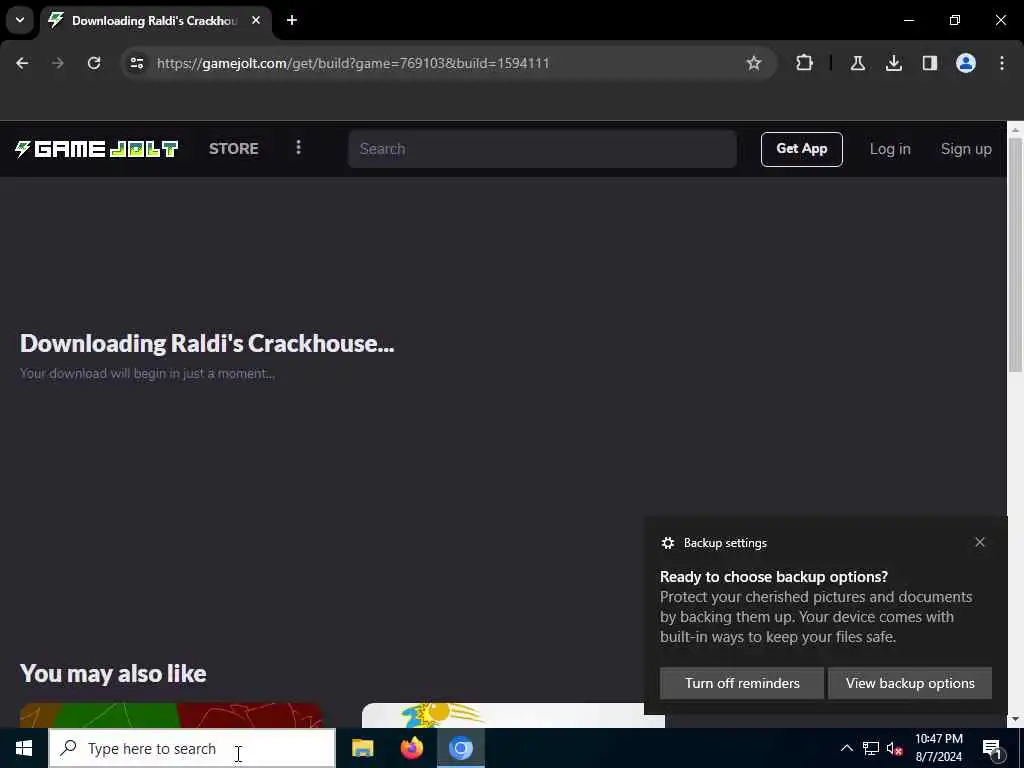Reload the Game Jolt page
Viewport: 1024px width, 768px height.
[94, 63]
